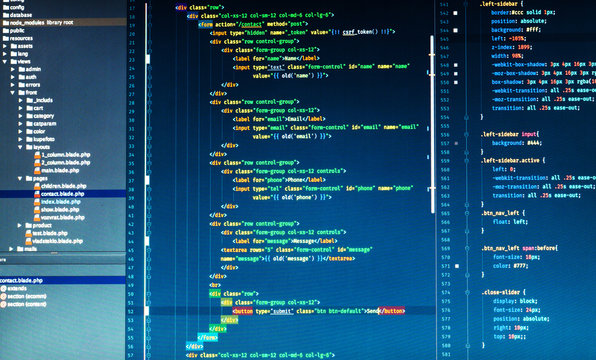The image size is (596, 360).
Task: Click the #444 color swatch on line 557
Action: [456, 143]
